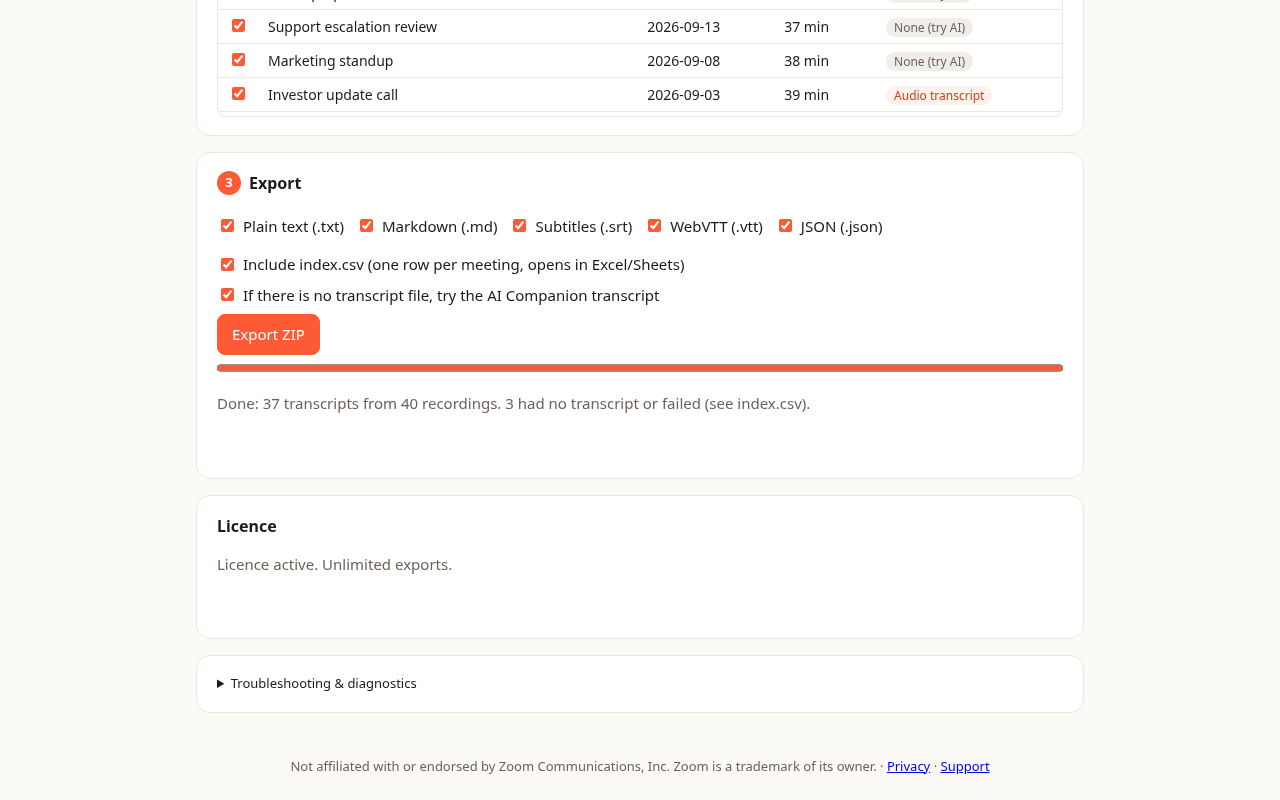
Task: Disable AI Companion transcript fallback option
Action: [x=227, y=295]
